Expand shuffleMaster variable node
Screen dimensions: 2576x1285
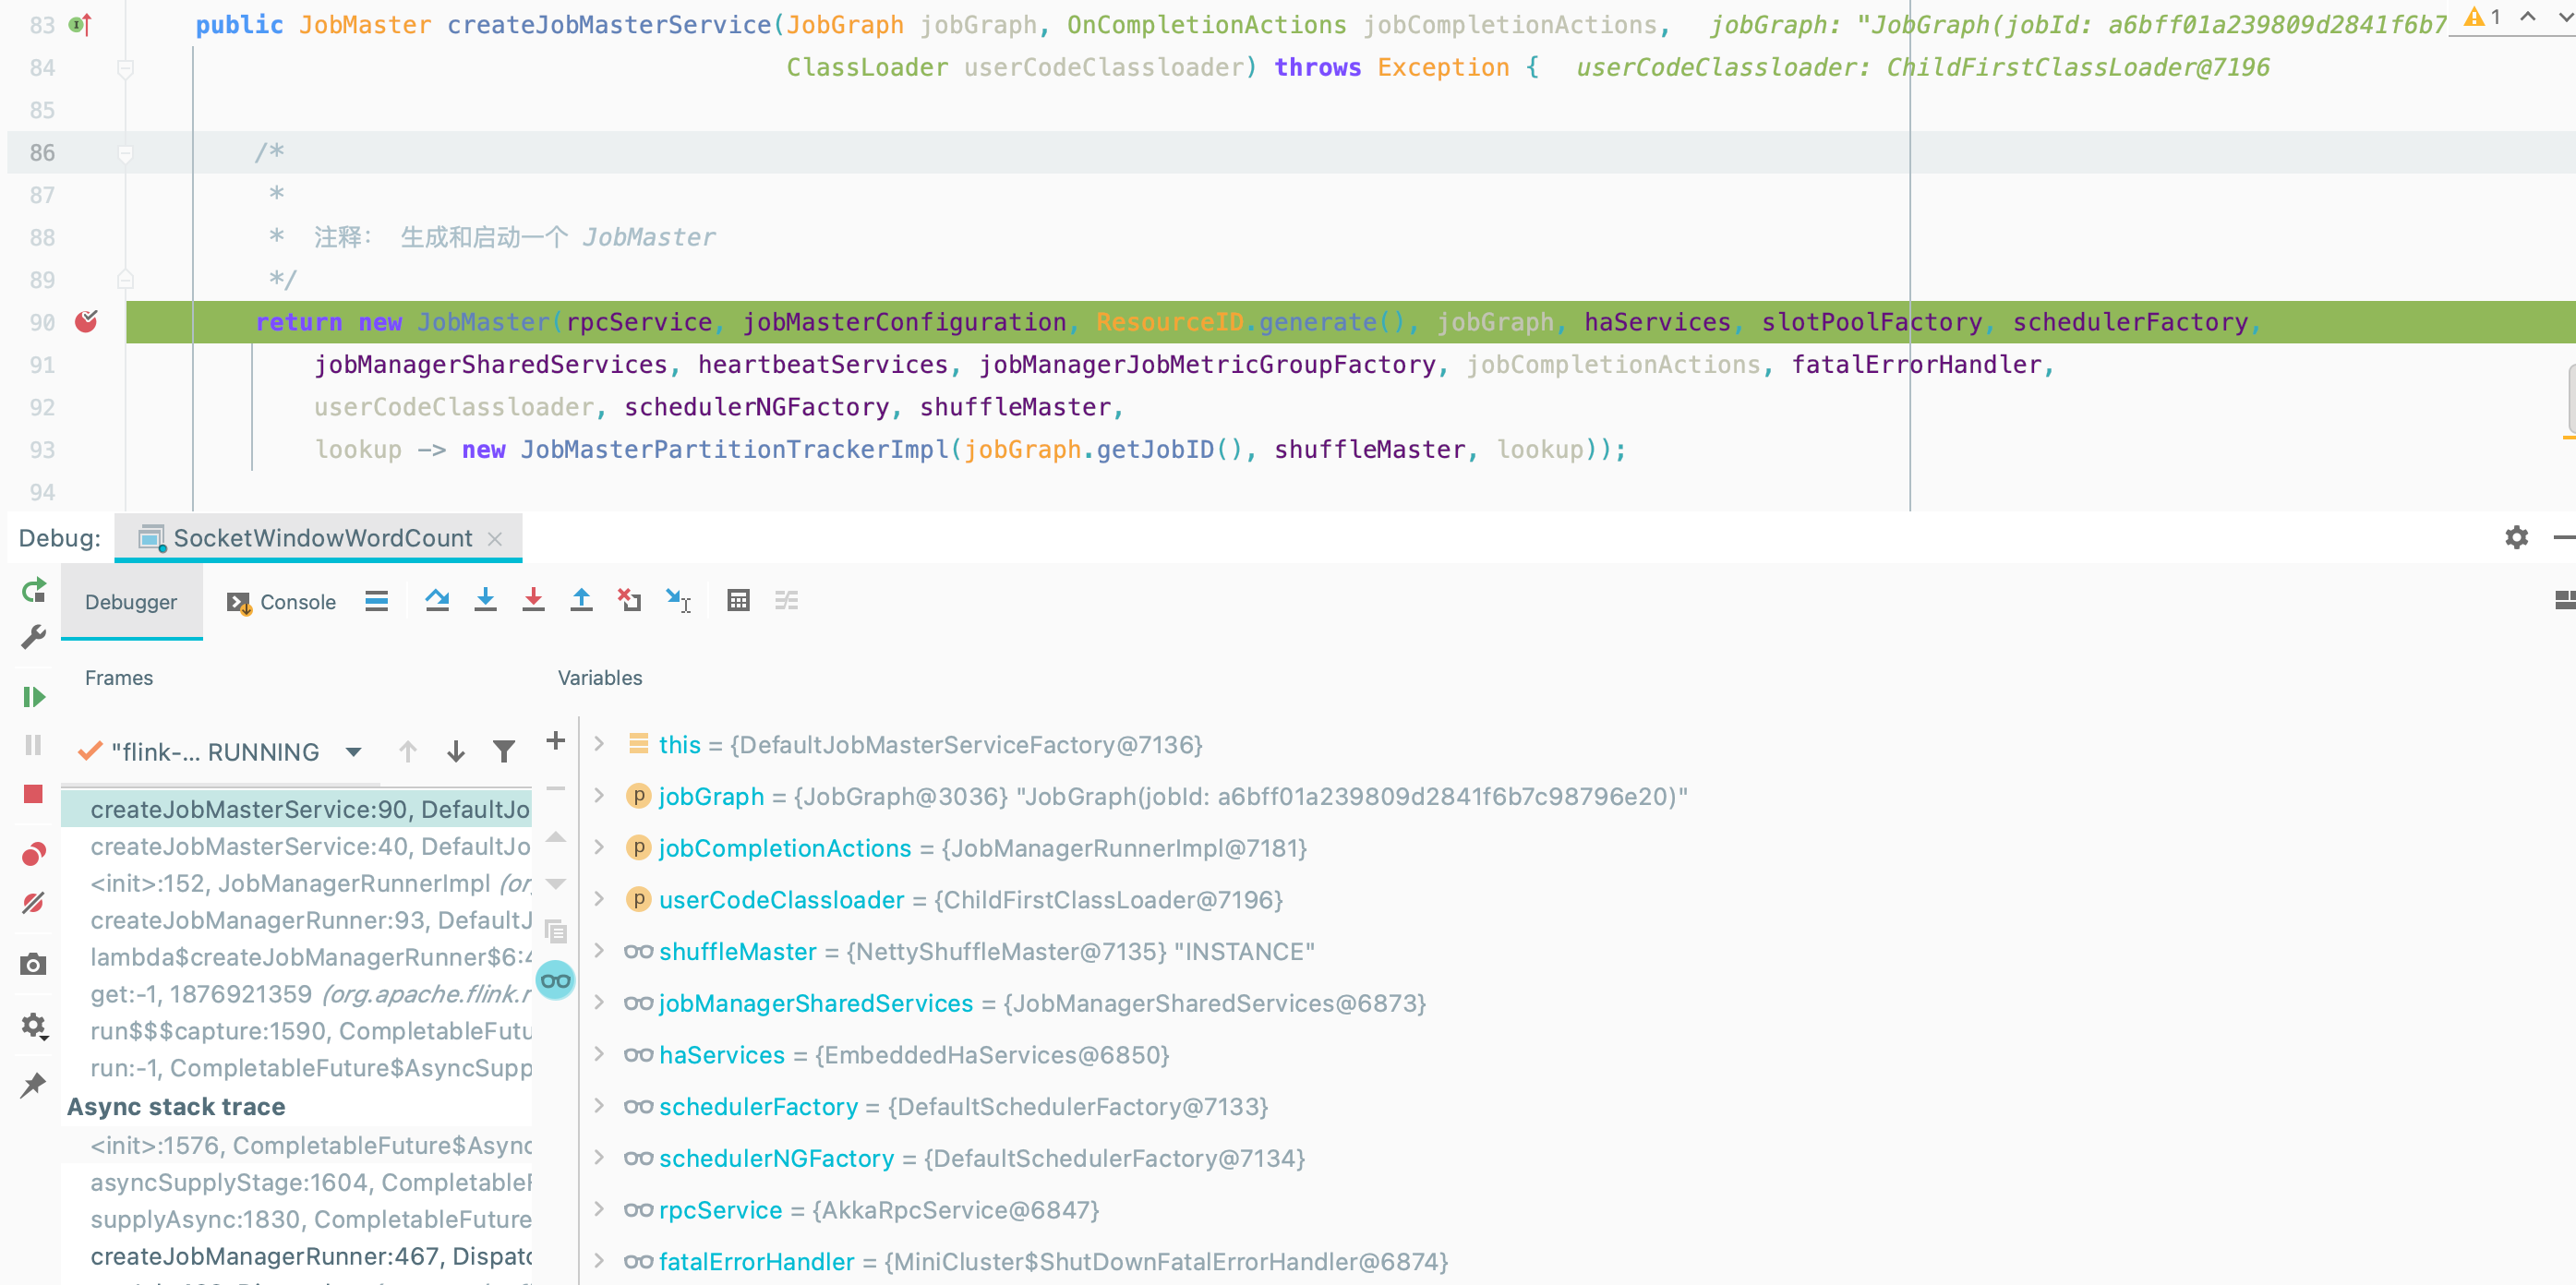pos(599,950)
